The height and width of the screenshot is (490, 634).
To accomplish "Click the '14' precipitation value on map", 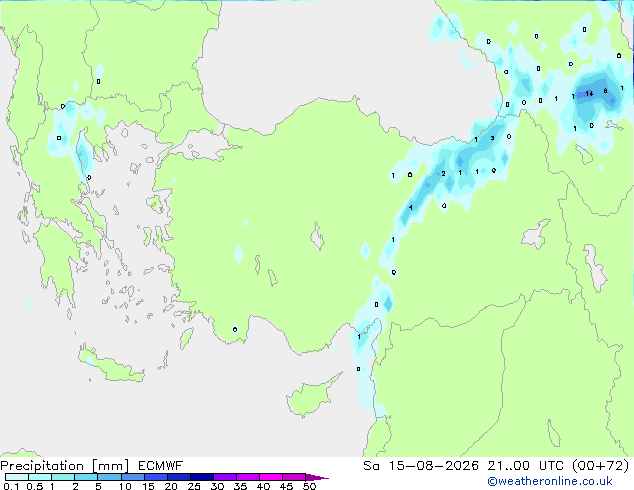I will [x=589, y=93].
